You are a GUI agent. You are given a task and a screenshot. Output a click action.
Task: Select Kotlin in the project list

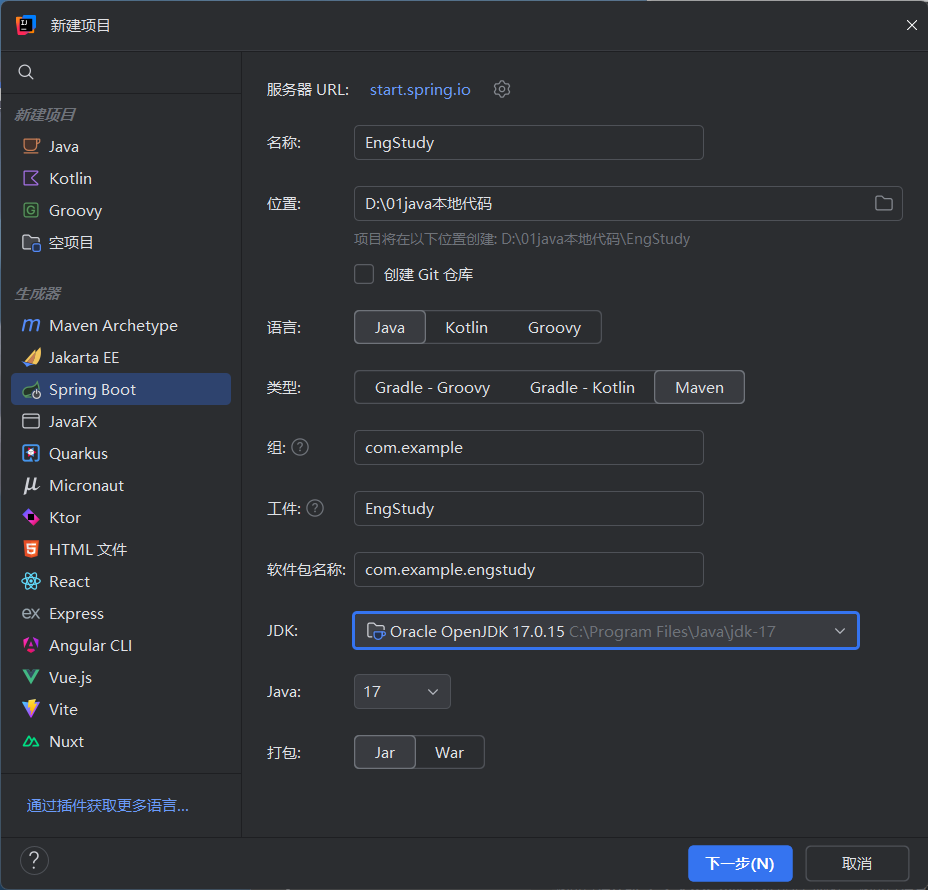(x=121, y=178)
